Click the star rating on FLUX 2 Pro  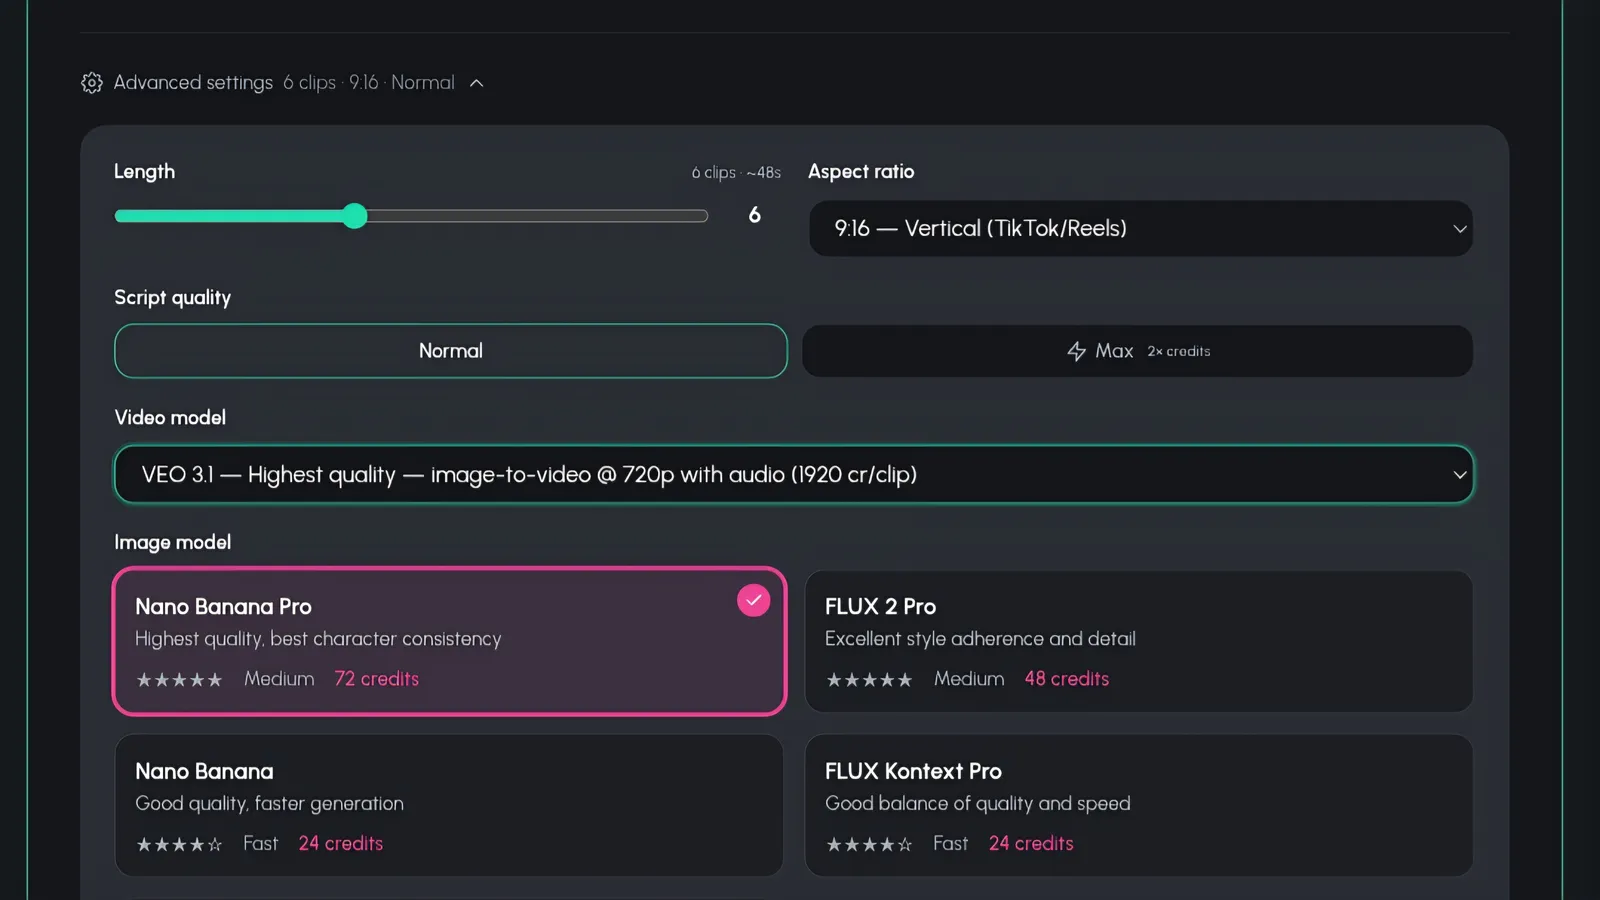tap(869, 680)
